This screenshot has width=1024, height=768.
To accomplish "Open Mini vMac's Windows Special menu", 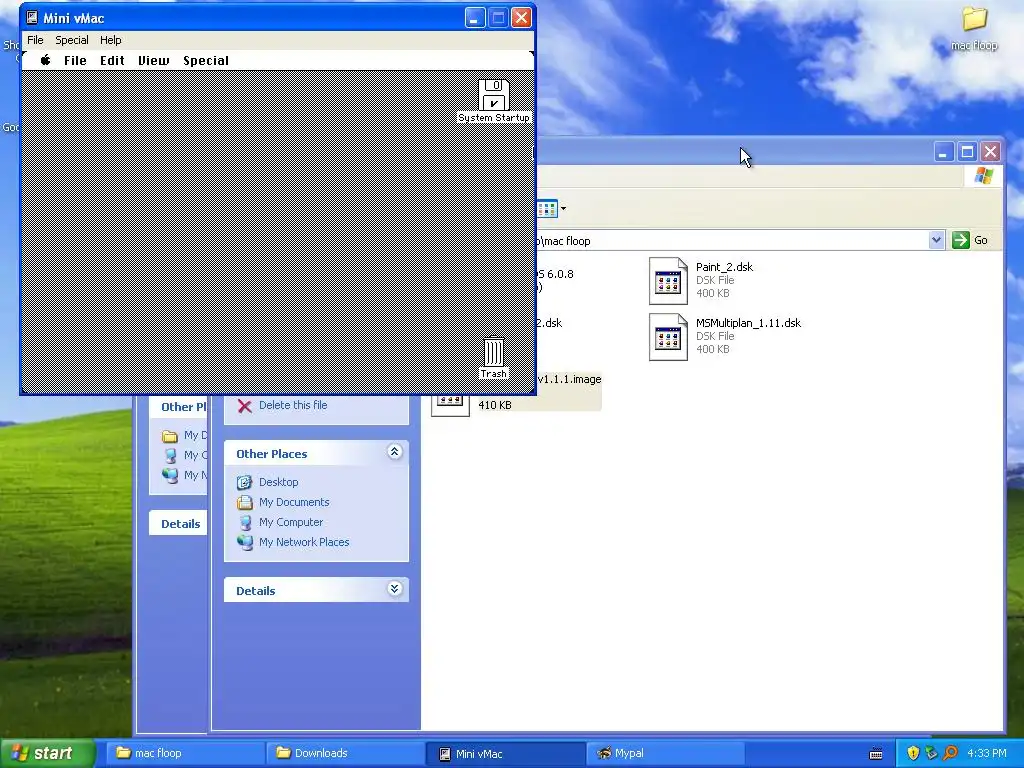I will pyautogui.click(x=72, y=40).
